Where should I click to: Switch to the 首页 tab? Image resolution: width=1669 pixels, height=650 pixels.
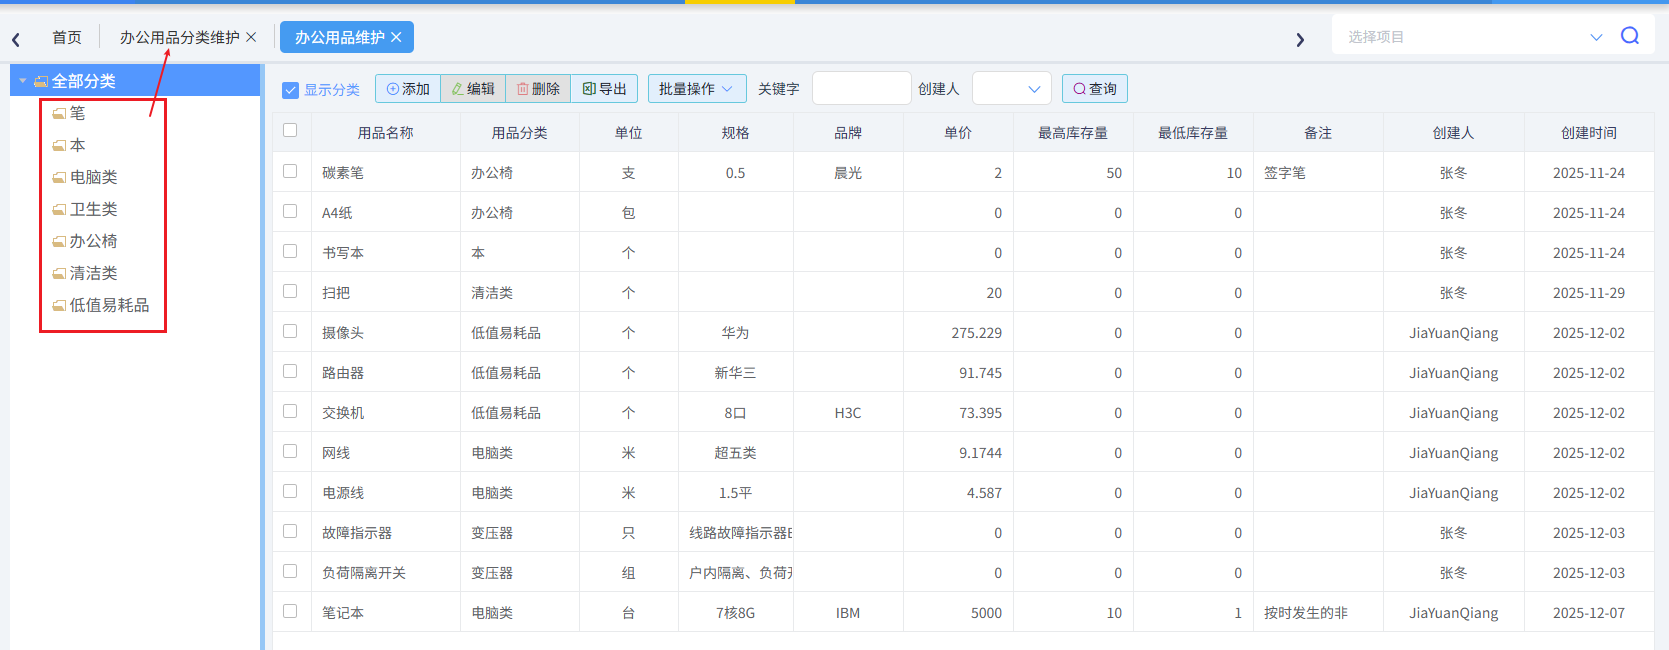67,37
